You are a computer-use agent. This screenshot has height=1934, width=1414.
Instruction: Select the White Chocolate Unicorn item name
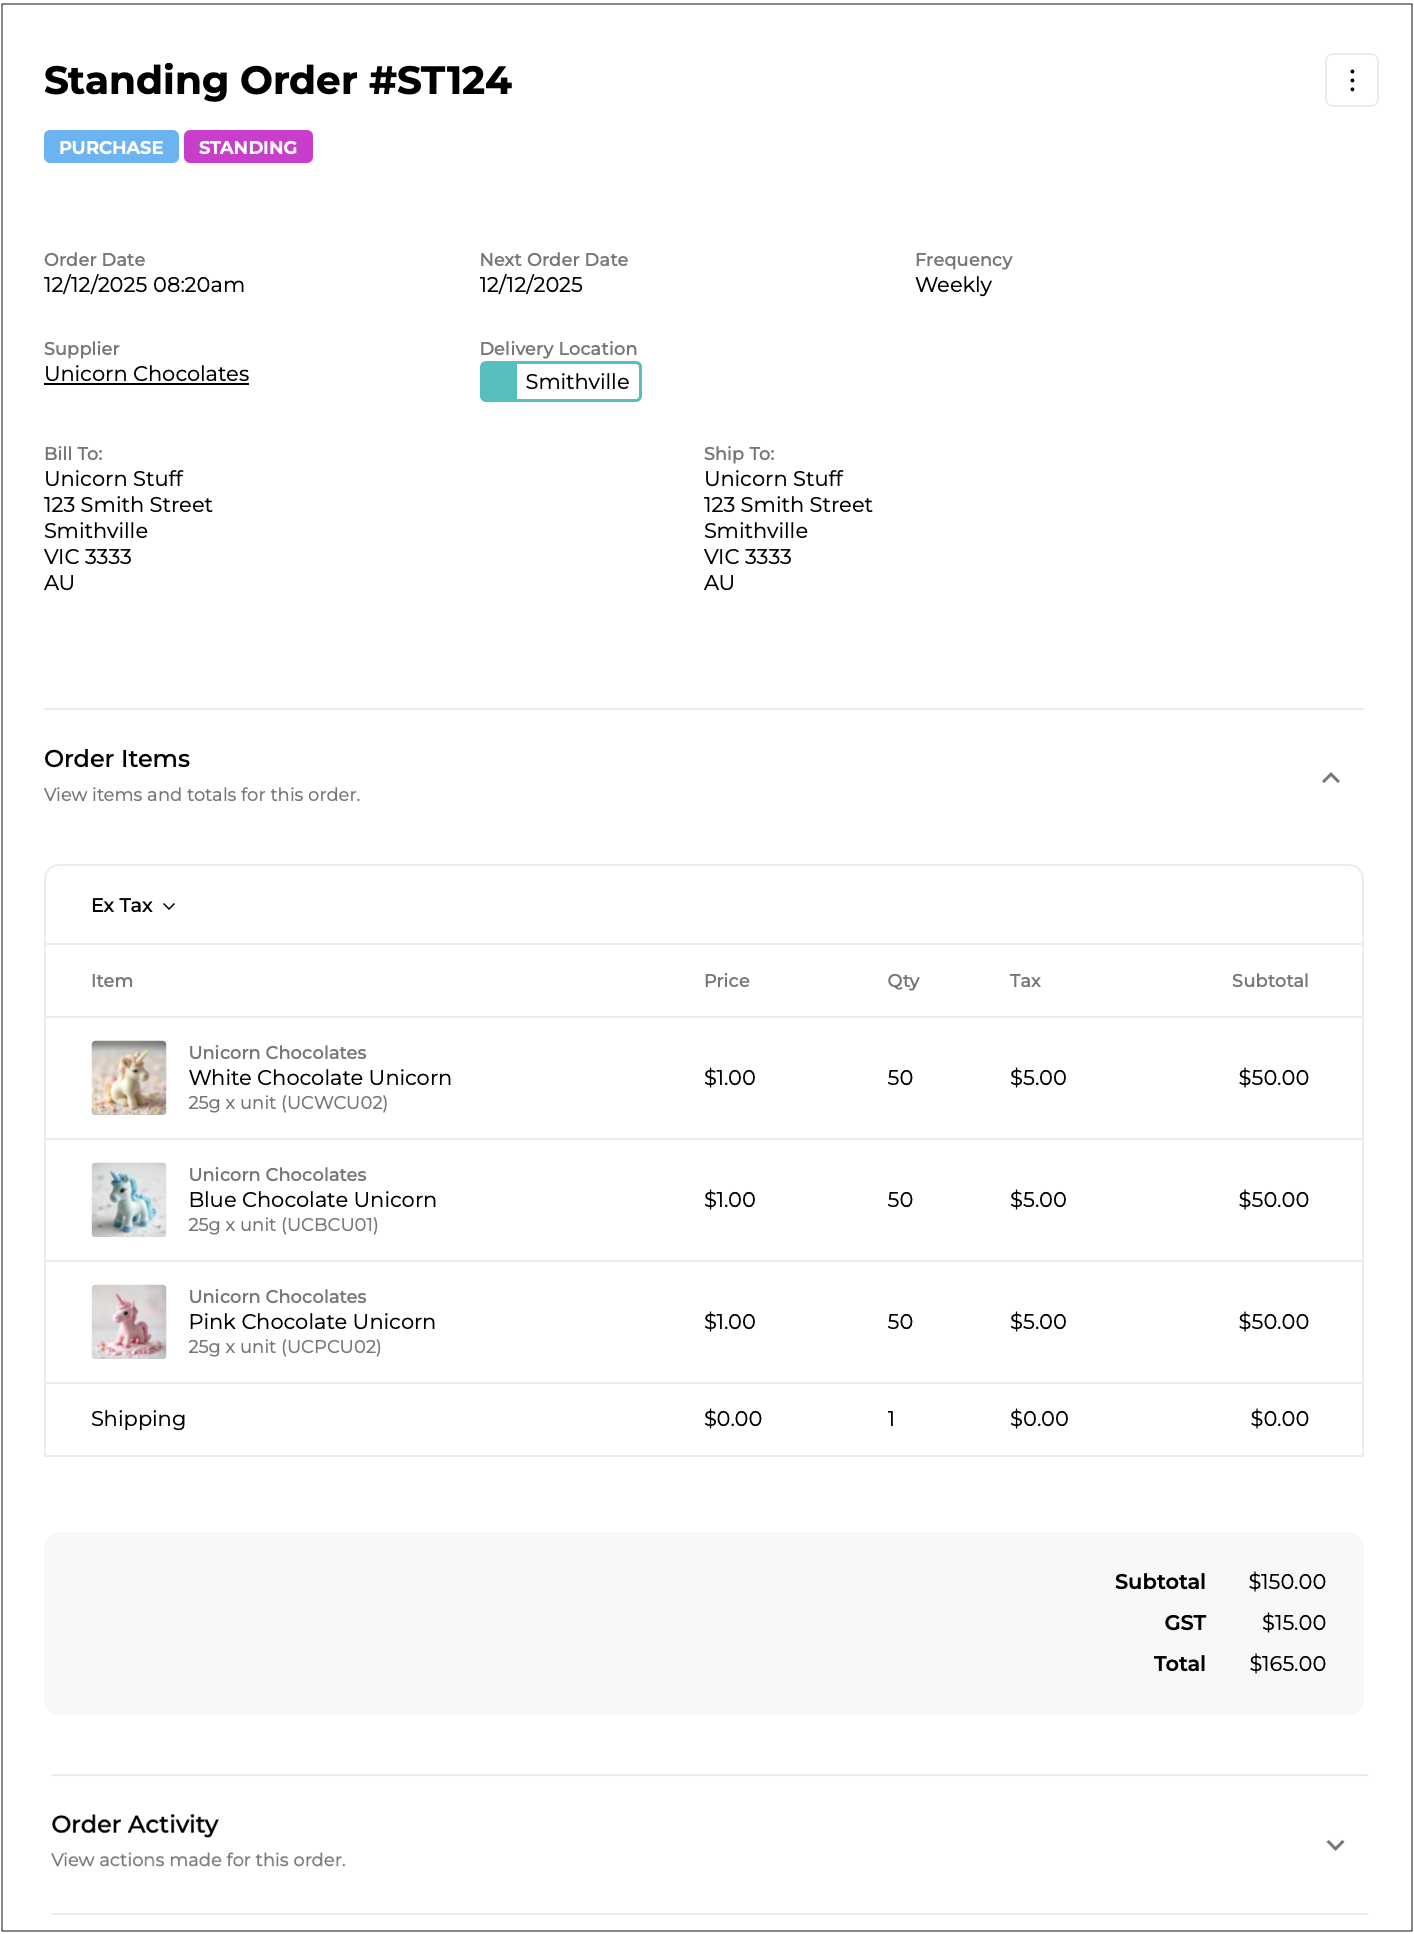click(320, 1078)
